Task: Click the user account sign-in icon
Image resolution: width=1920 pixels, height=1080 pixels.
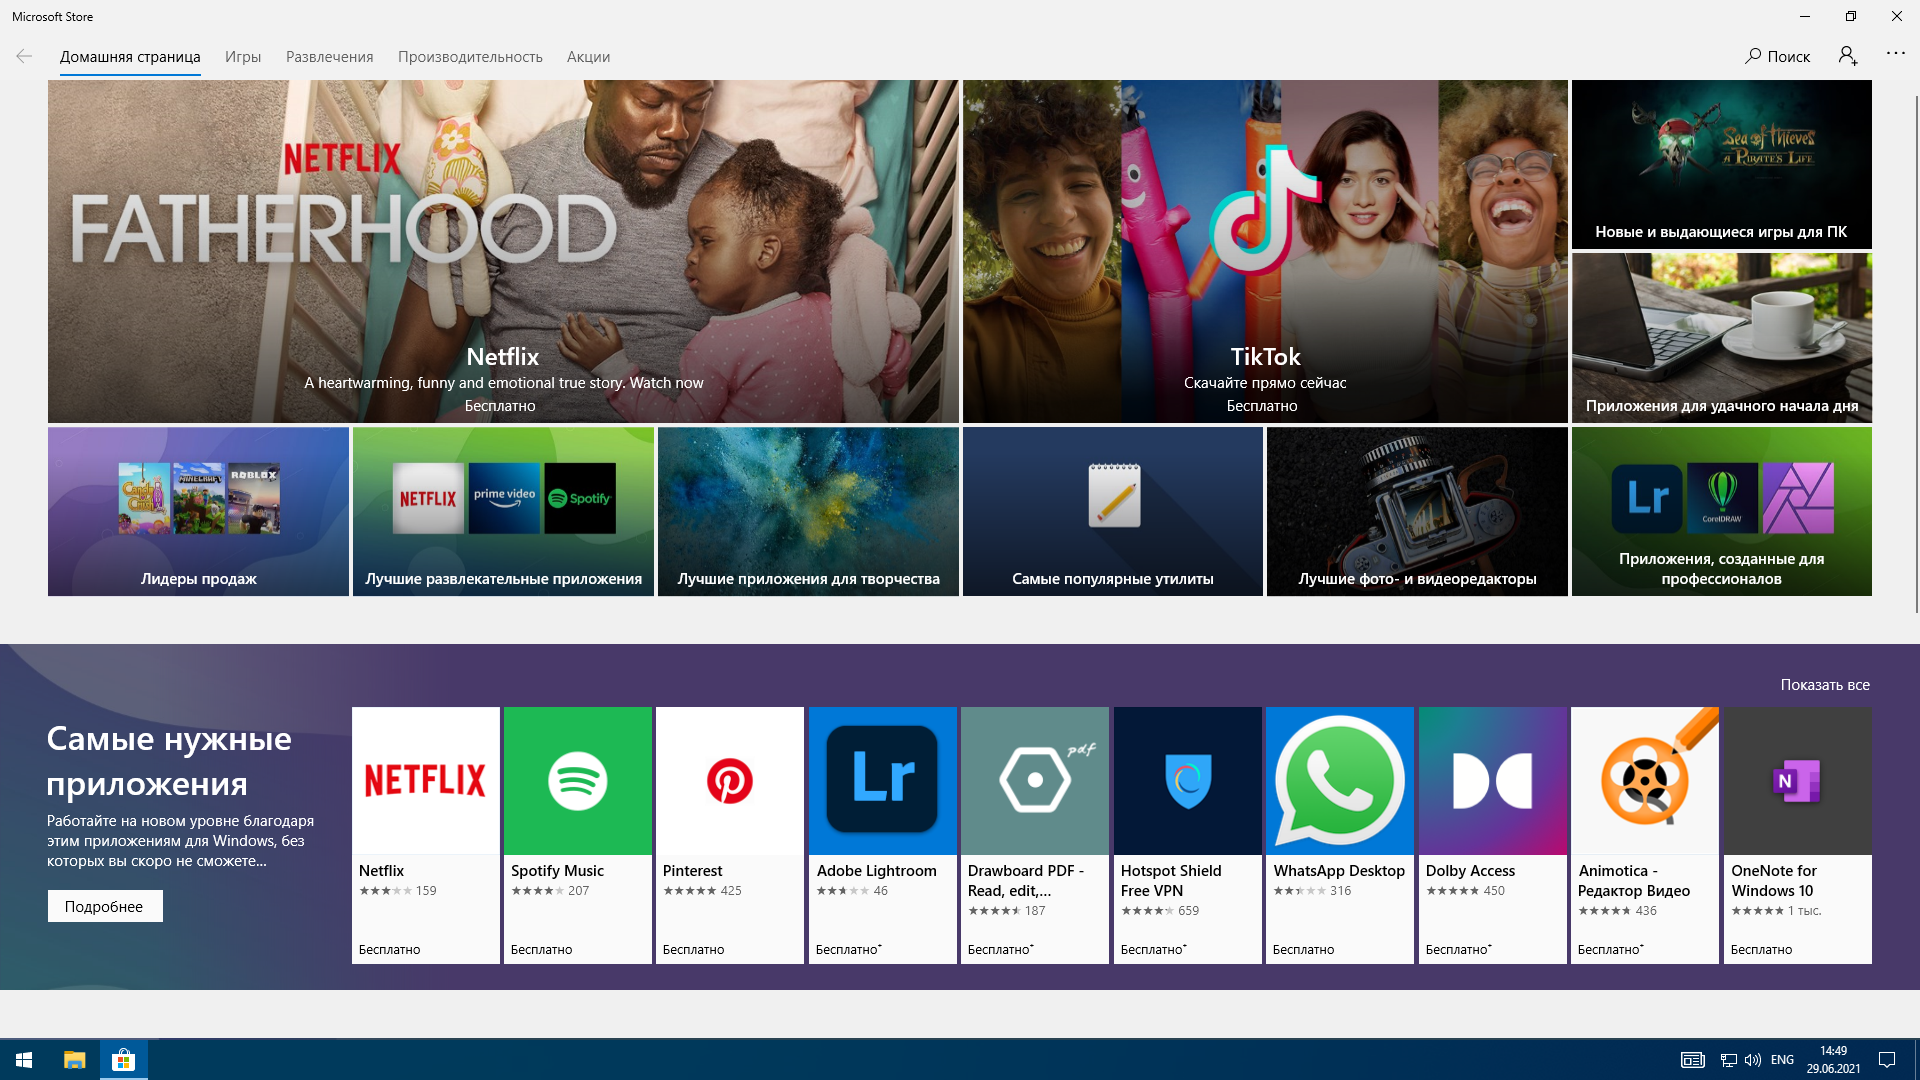Action: (x=1847, y=56)
